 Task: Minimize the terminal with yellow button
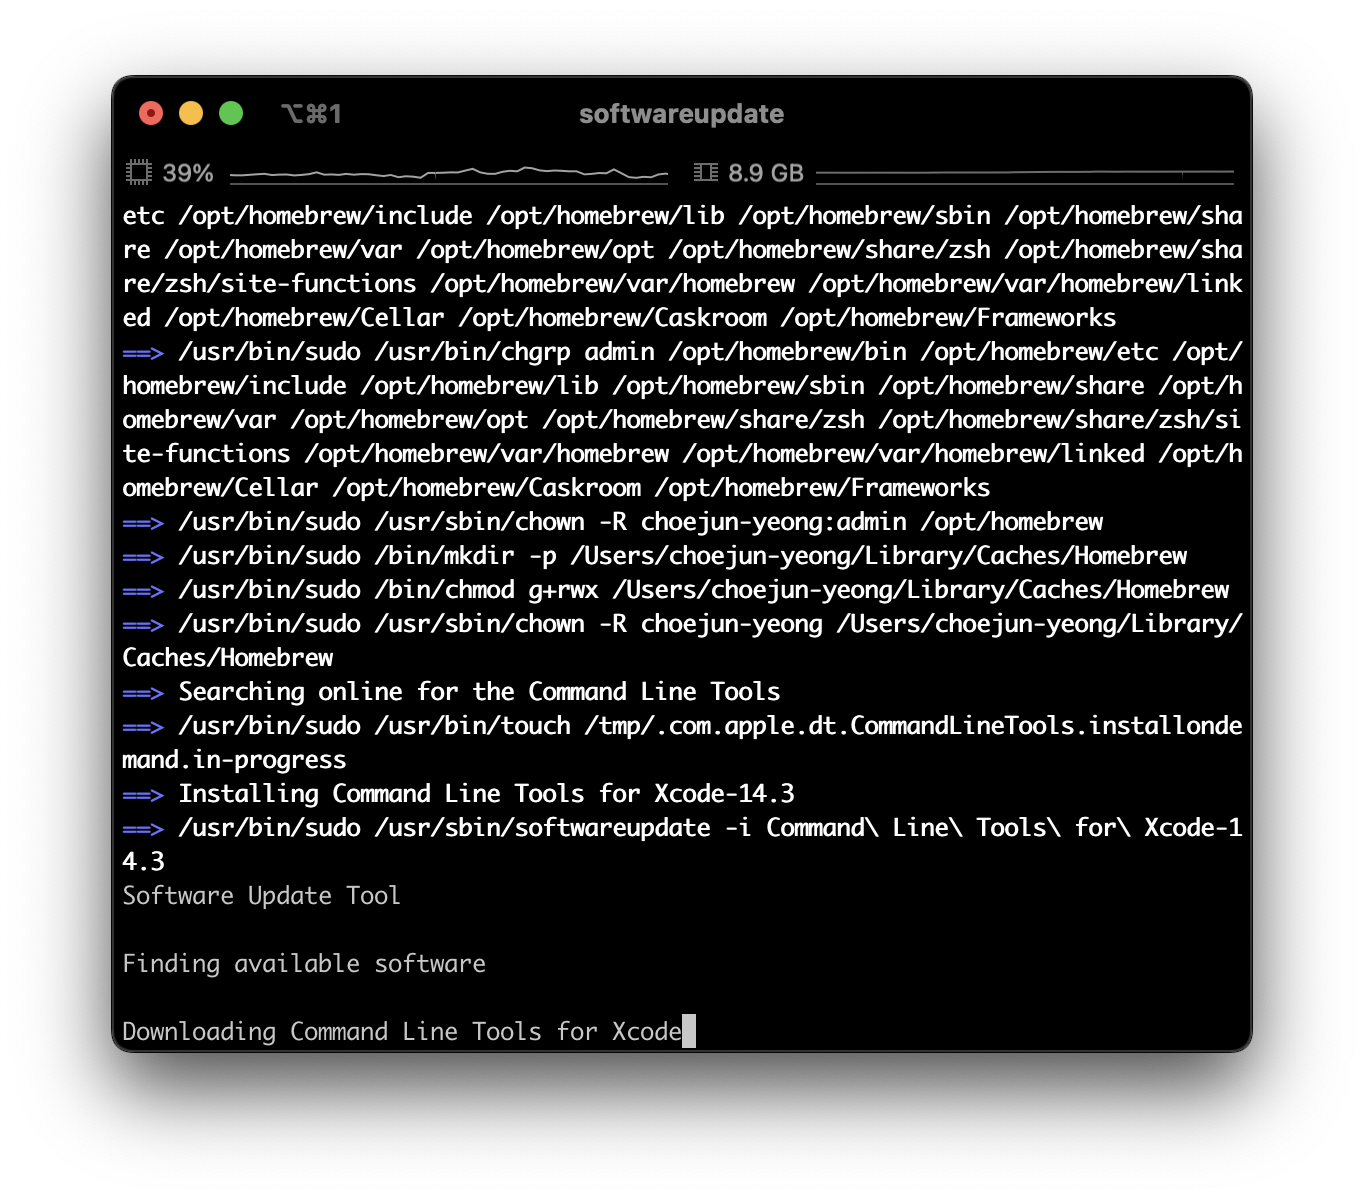point(191,113)
